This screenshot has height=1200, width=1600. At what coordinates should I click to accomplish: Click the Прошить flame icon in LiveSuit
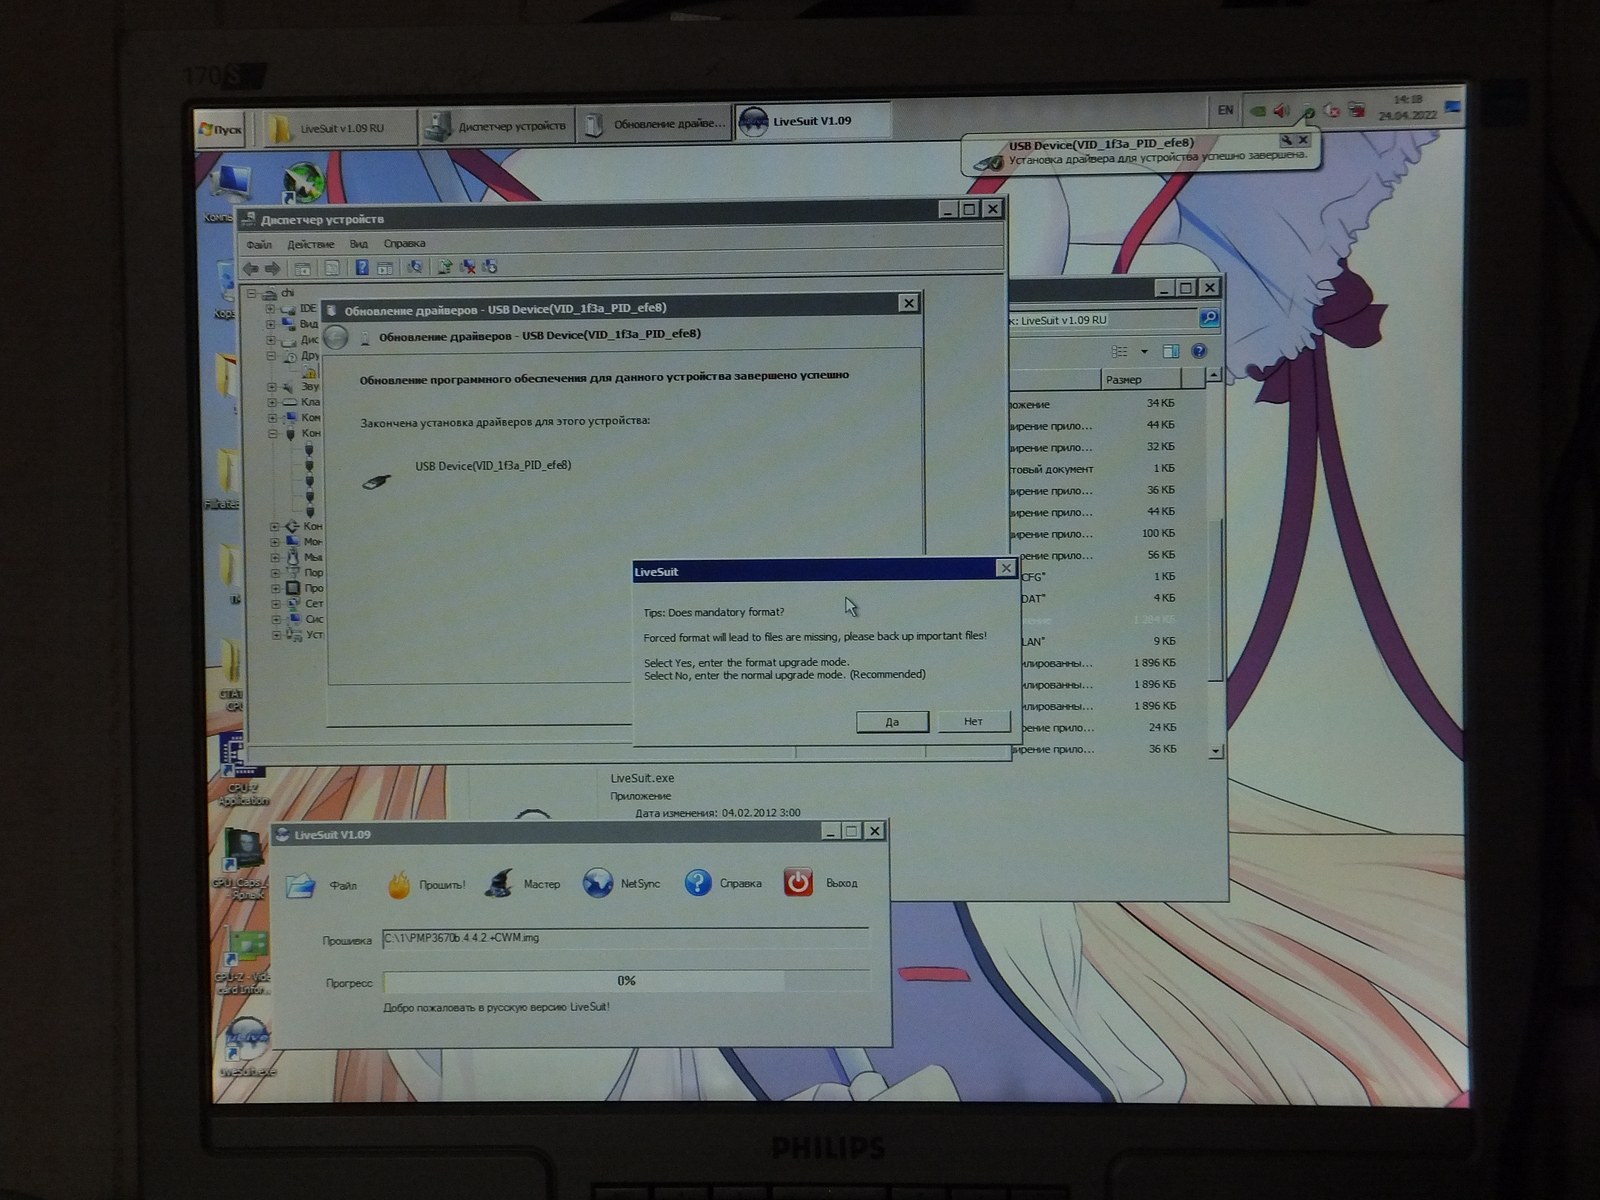coord(399,885)
